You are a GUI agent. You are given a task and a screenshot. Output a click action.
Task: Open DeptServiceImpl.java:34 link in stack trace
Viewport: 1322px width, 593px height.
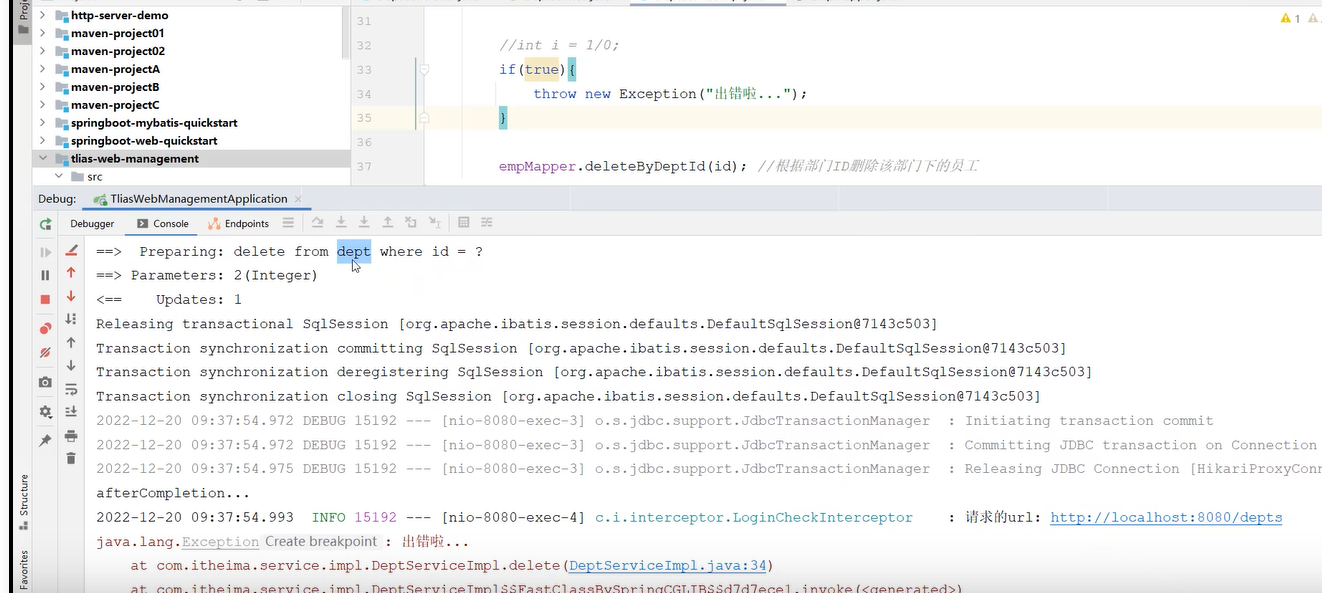[665, 565]
